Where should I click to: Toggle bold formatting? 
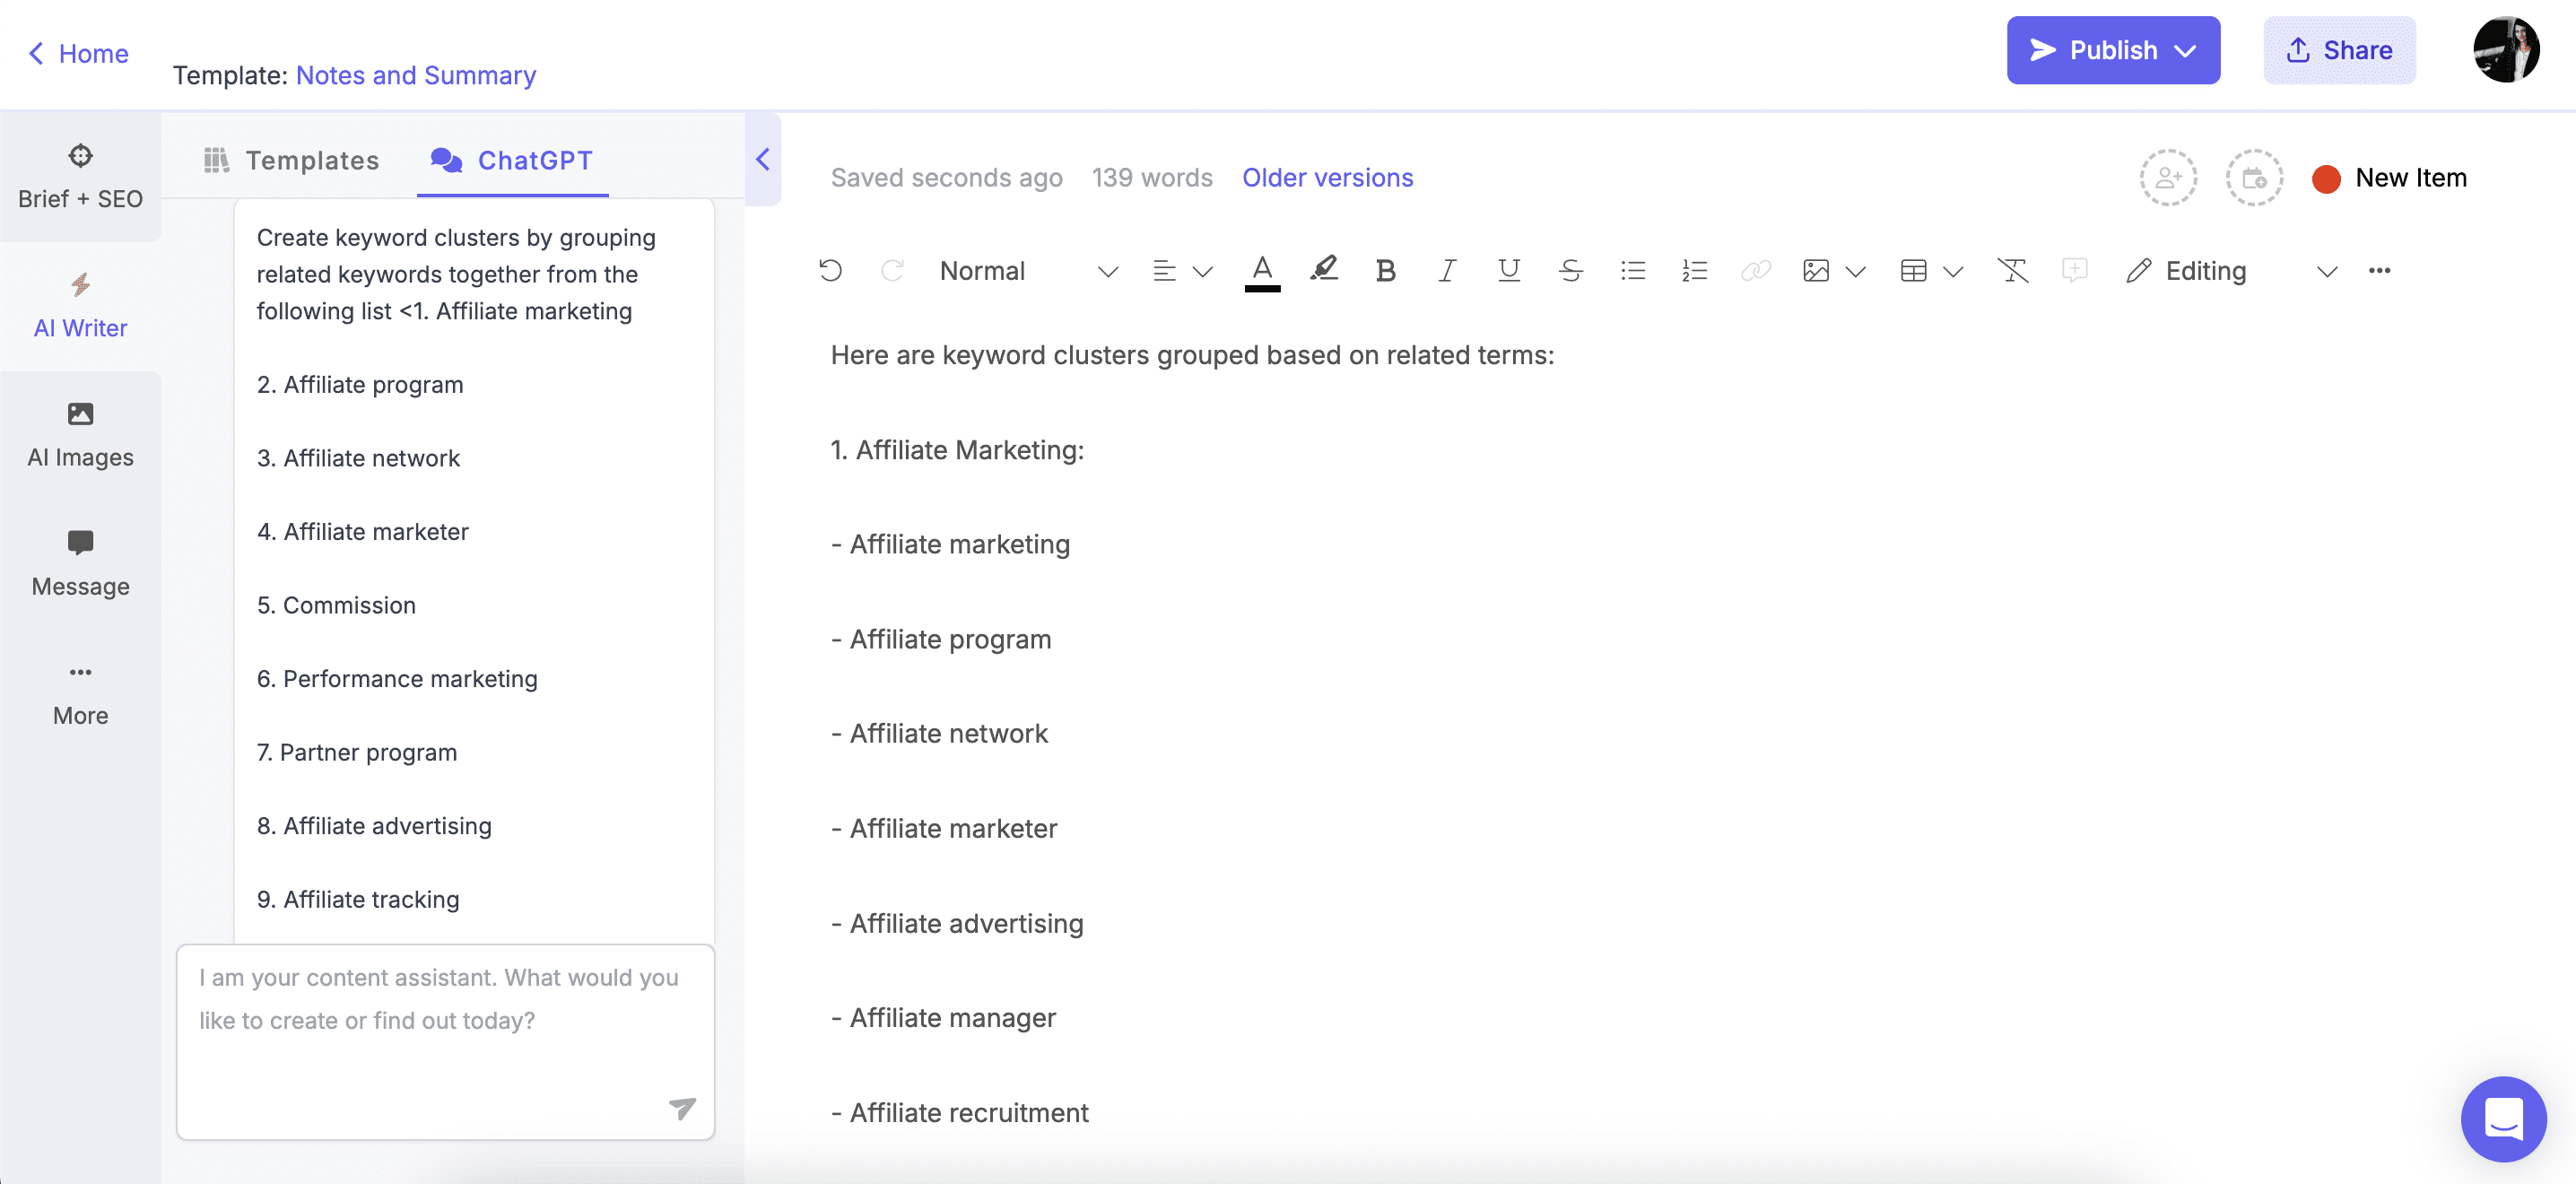point(1385,271)
